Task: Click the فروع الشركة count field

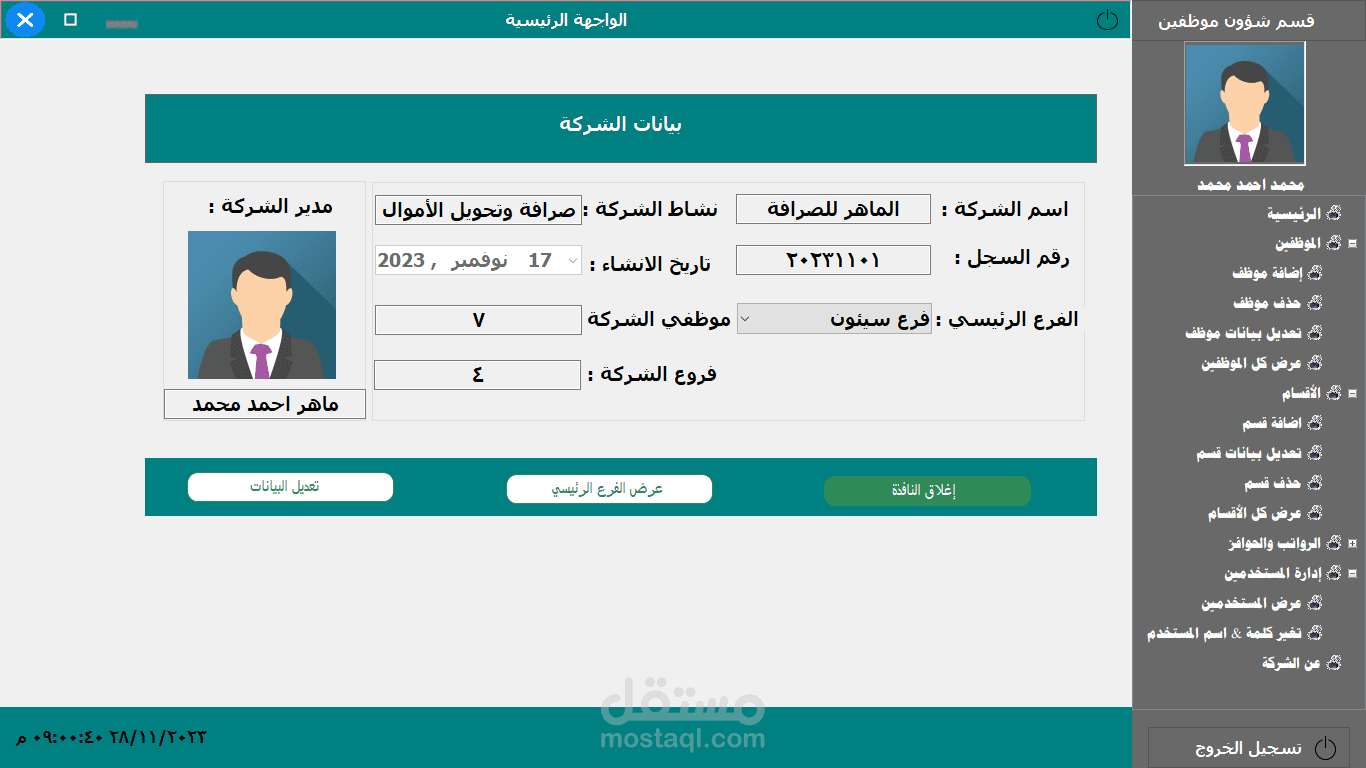Action: pos(477,375)
